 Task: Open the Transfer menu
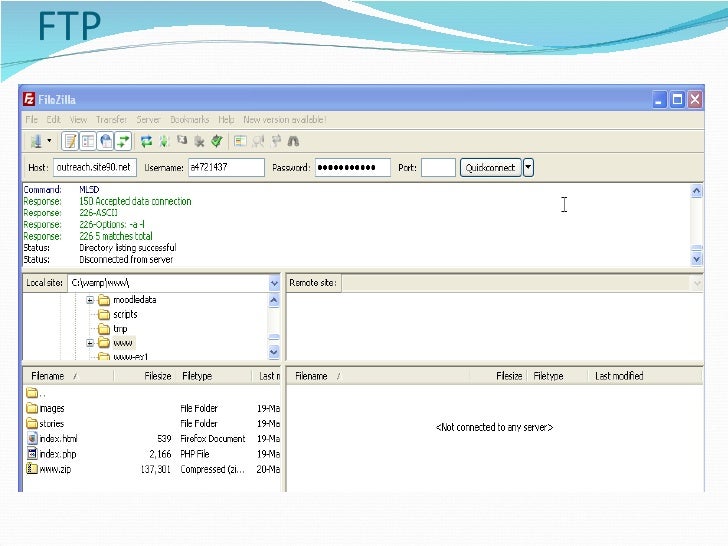(x=111, y=120)
